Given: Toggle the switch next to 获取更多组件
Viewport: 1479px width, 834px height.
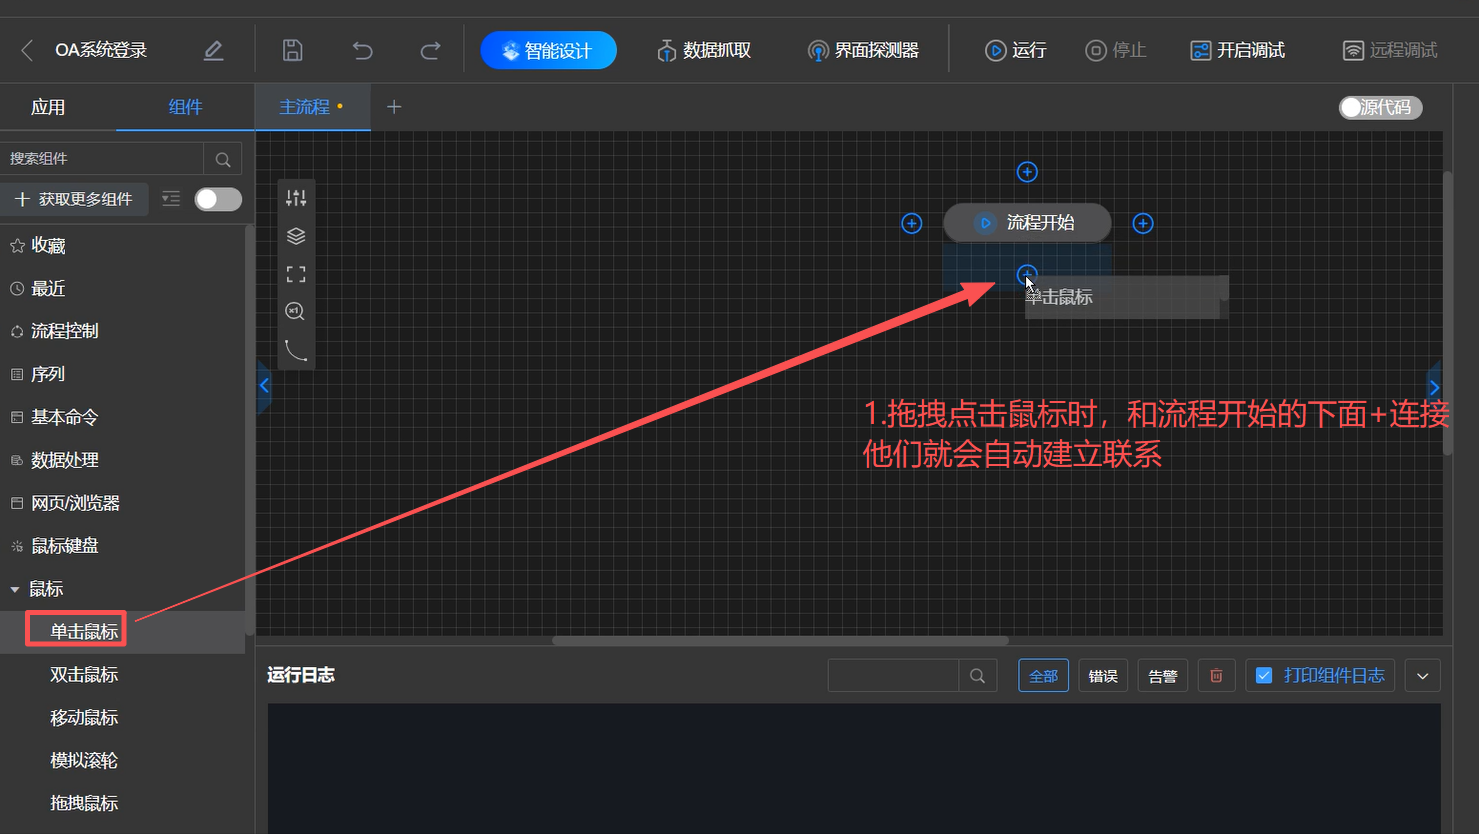Looking at the screenshot, I should pos(218,199).
